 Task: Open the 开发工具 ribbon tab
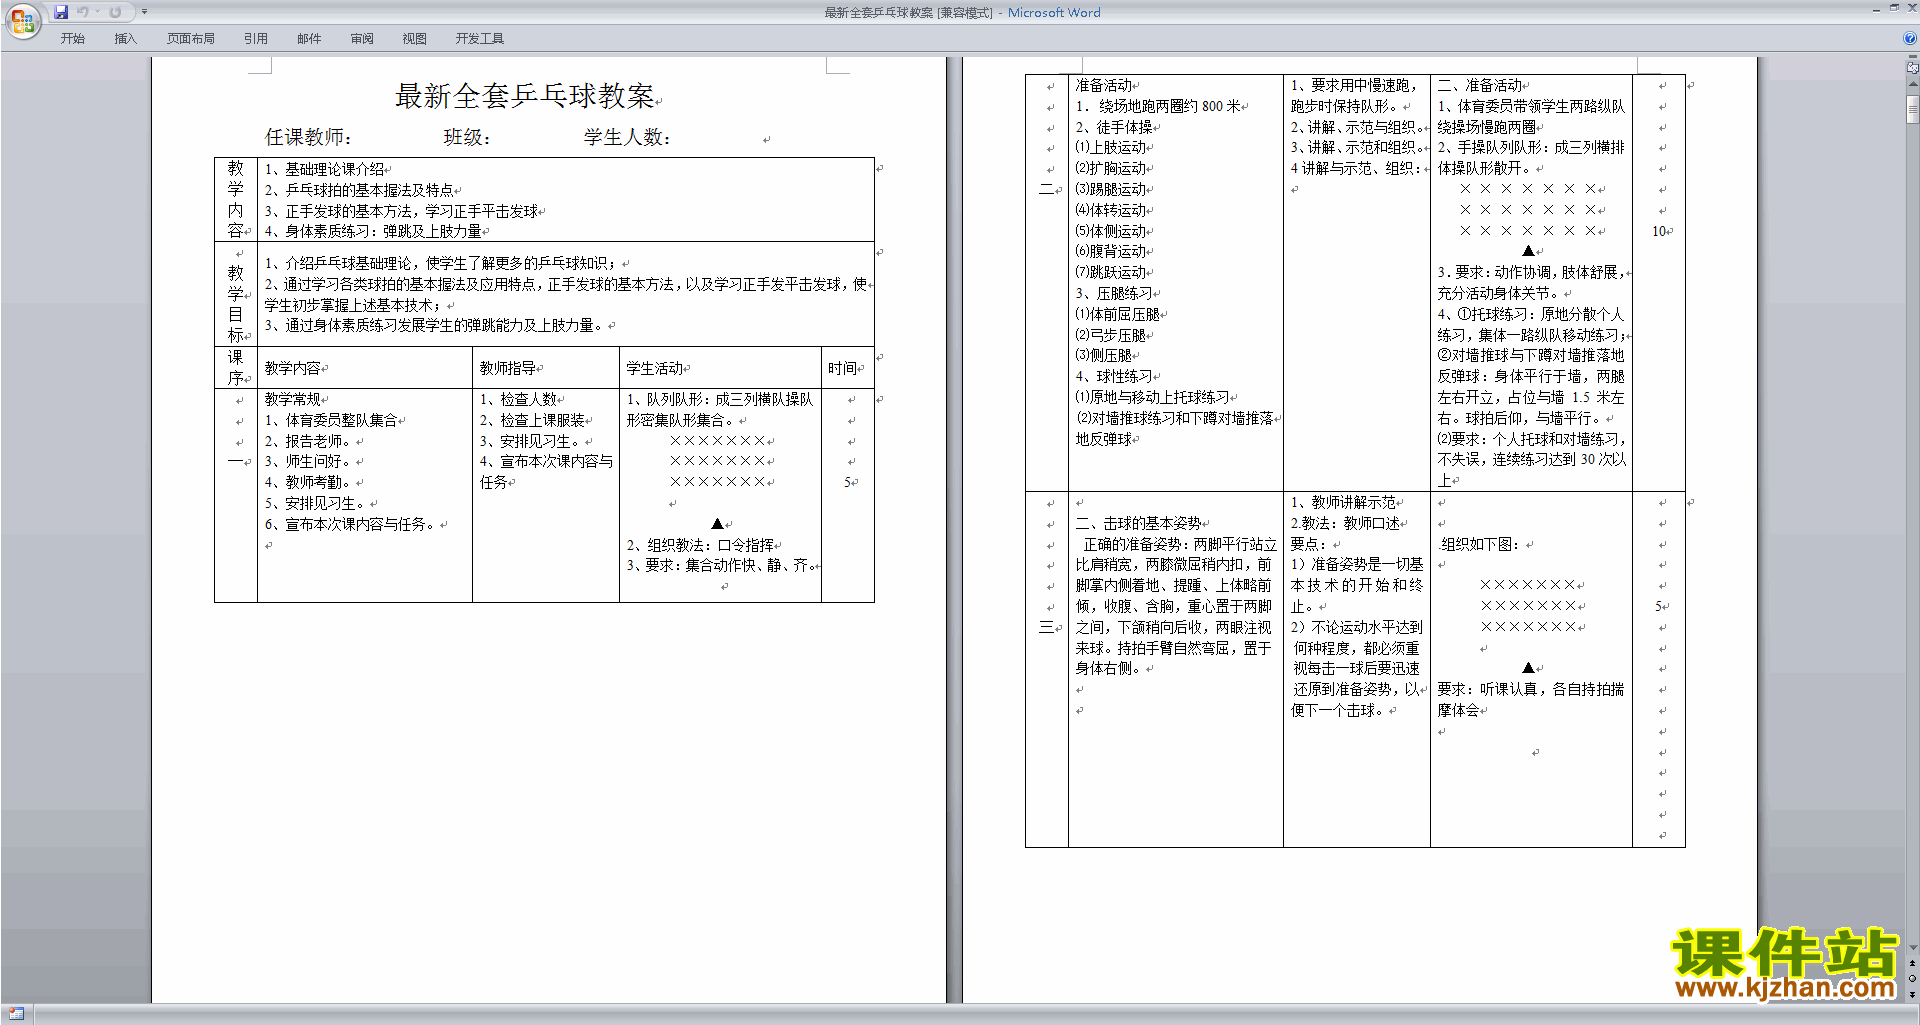pos(480,39)
